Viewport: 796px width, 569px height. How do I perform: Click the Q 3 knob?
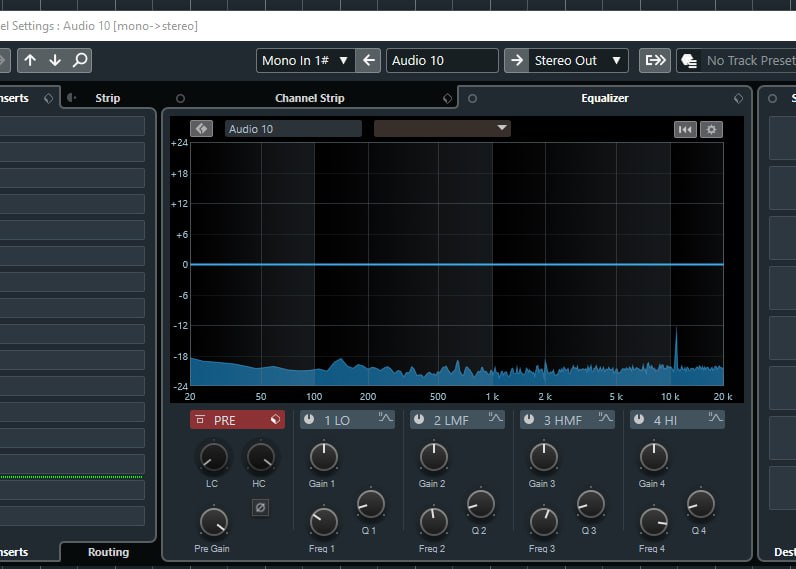tap(590, 504)
